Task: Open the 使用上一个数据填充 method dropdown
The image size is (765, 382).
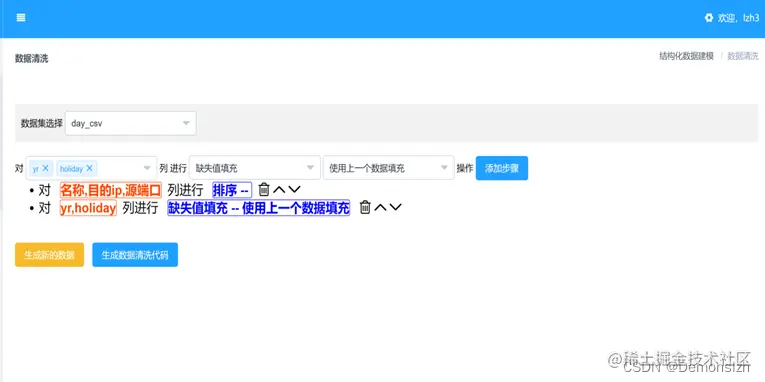Action: coord(388,168)
